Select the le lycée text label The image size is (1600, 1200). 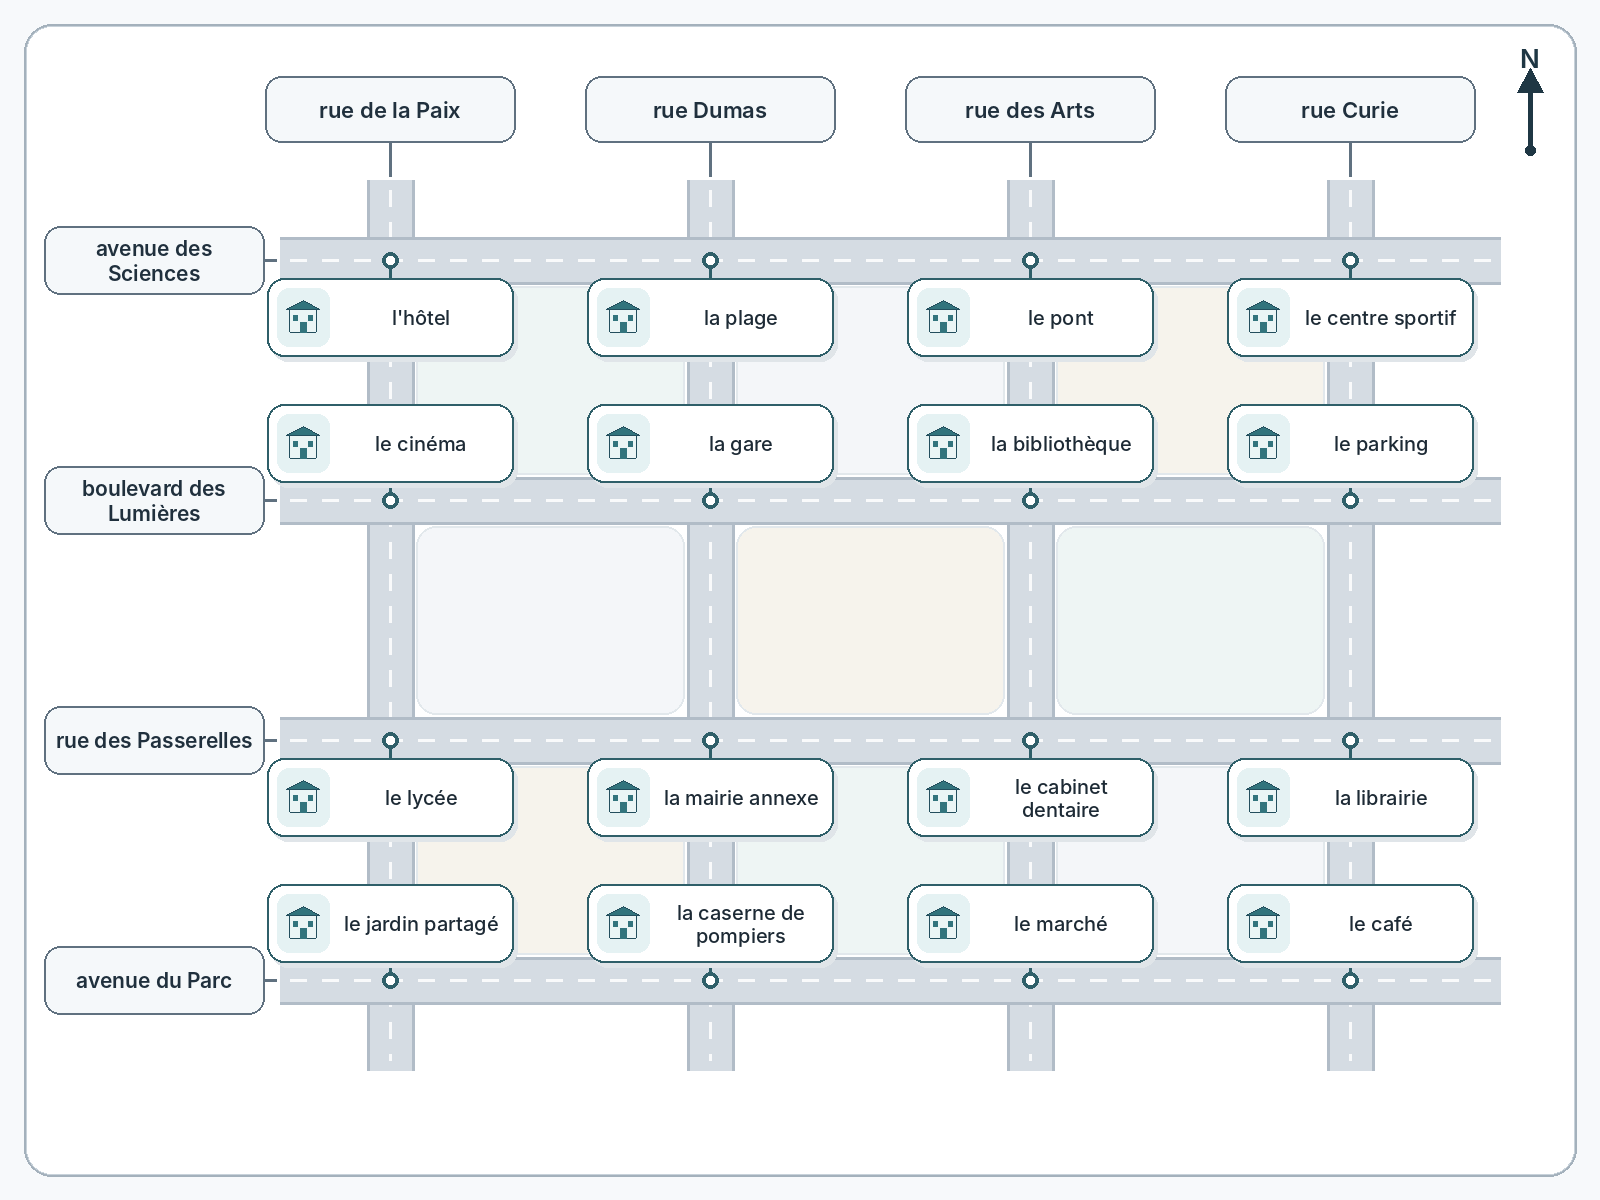421,798
